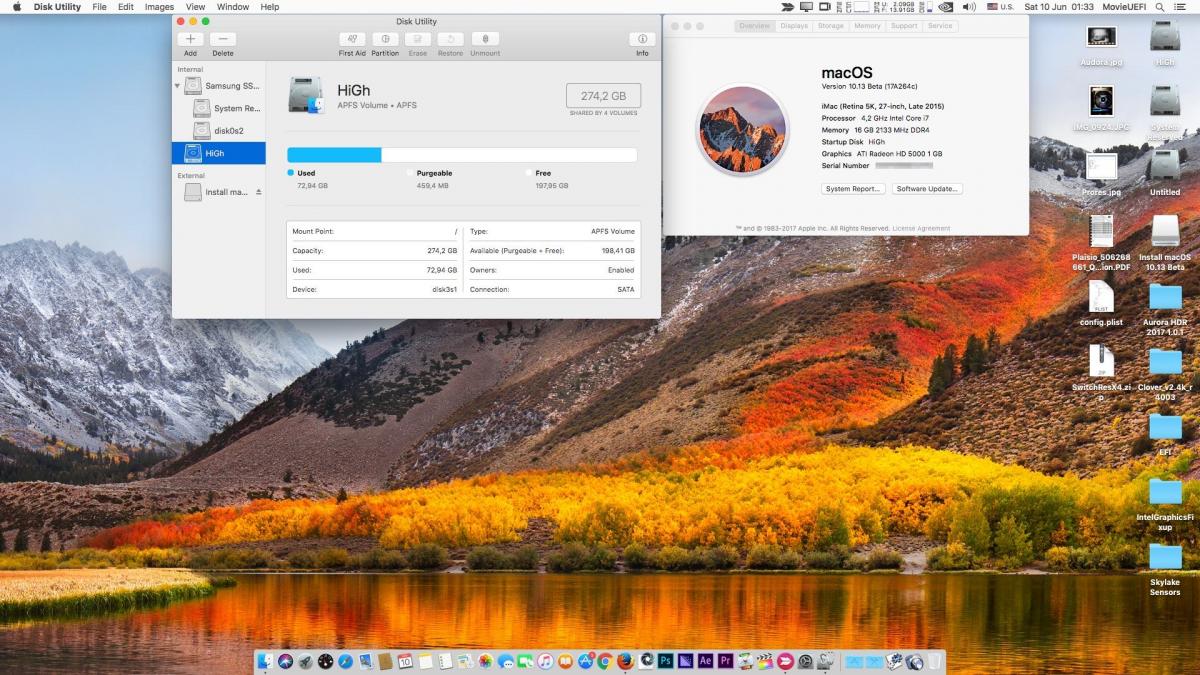This screenshot has height=675, width=1200.
Task: Click the HiGh volume storage usage bar
Action: (x=462, y=154)
